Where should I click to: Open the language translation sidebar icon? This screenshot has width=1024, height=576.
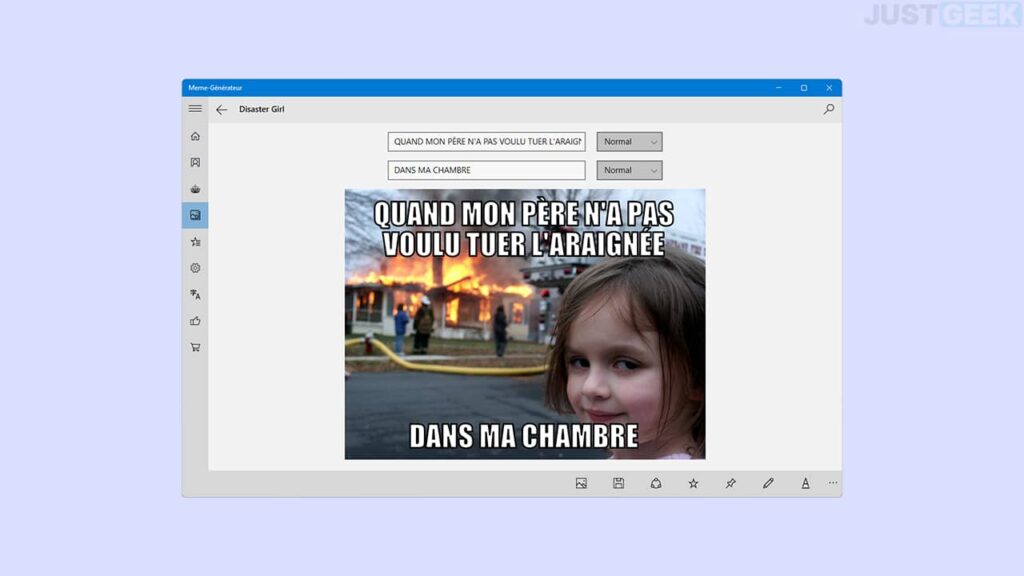point(195,295)
